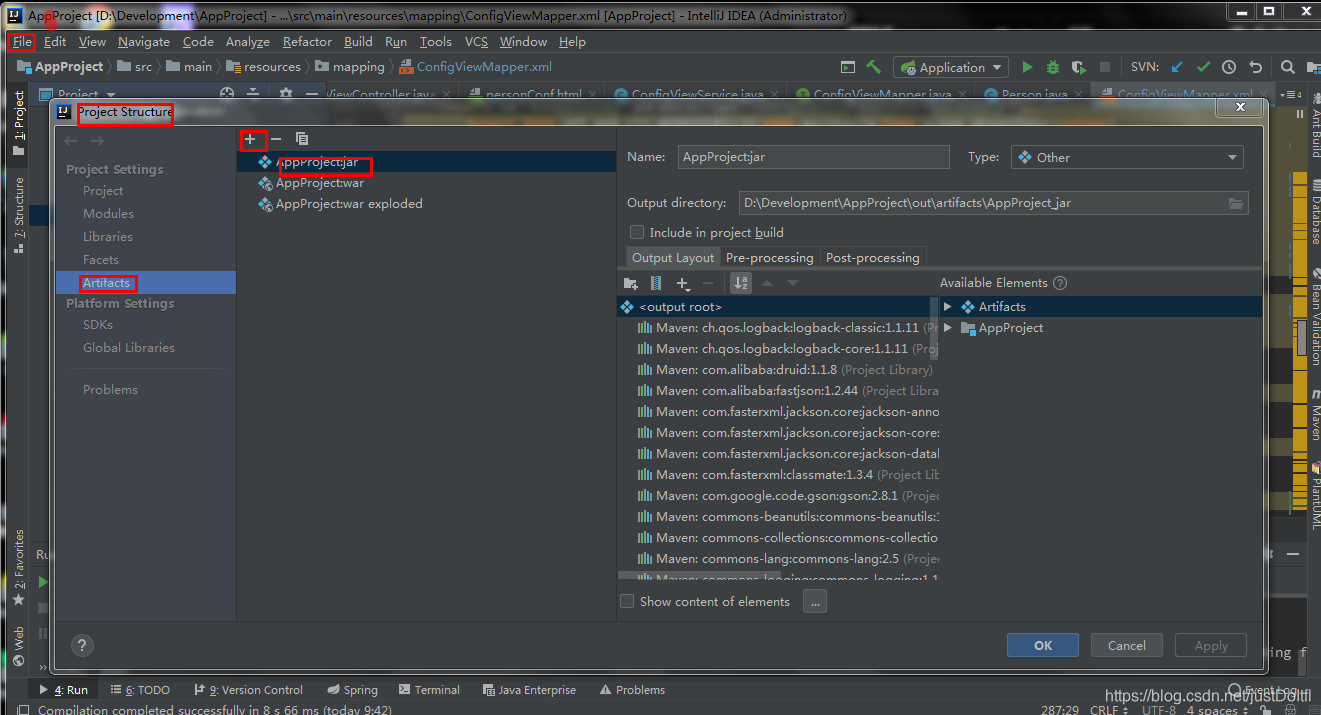
Task: Open the Problems tool window
Action: pyautogui.click(x=632, y=690)
